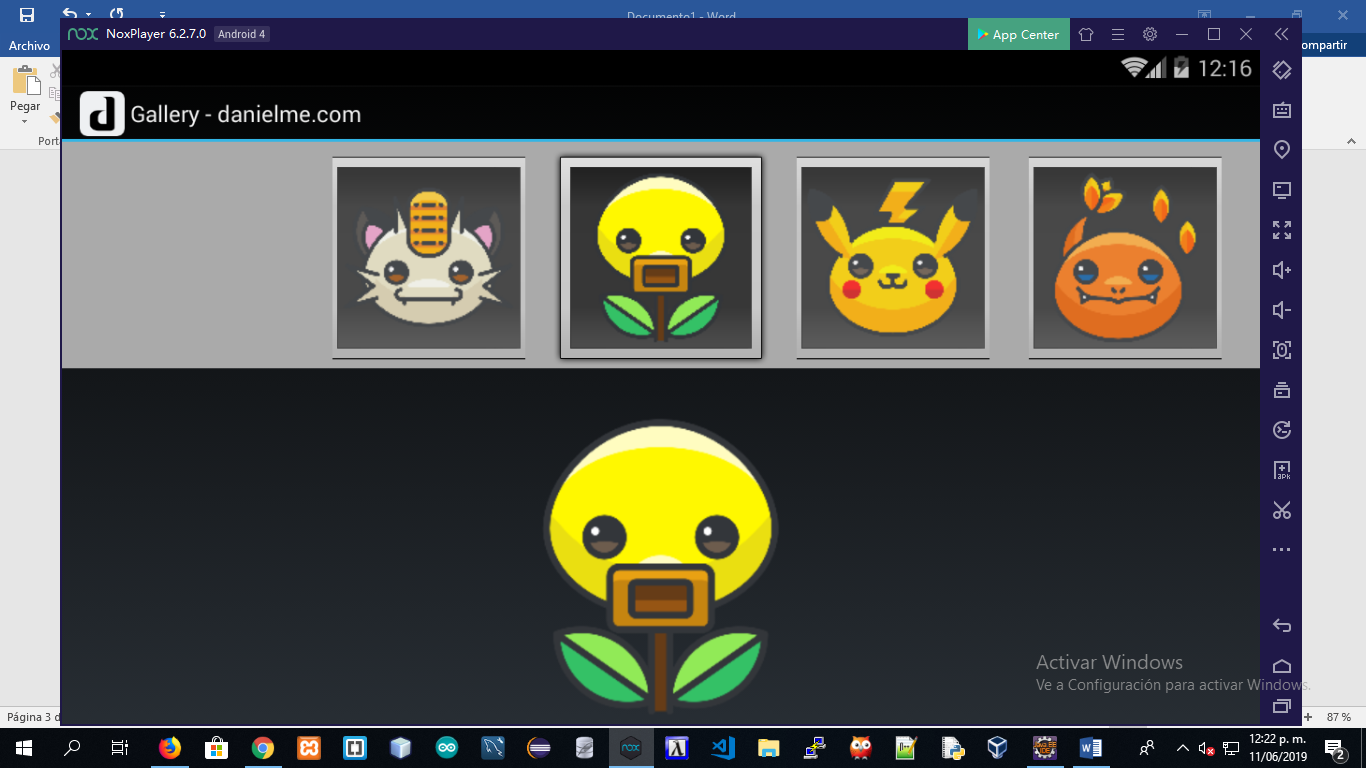1366x768 pixels.
Task: Collapse the NoxPlayer side toolbar
Action: point(1281,34)
